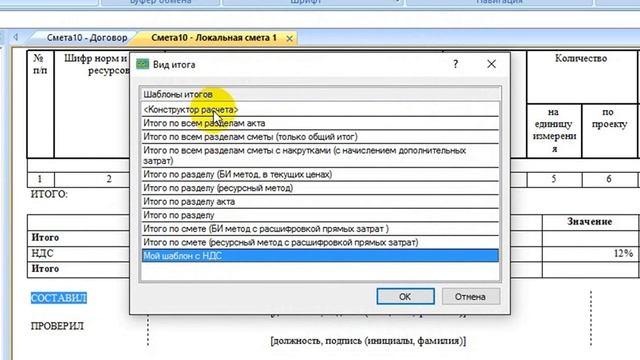
Task: Click the 'Шаблоны итогов' column header
Action: [320, 94]
